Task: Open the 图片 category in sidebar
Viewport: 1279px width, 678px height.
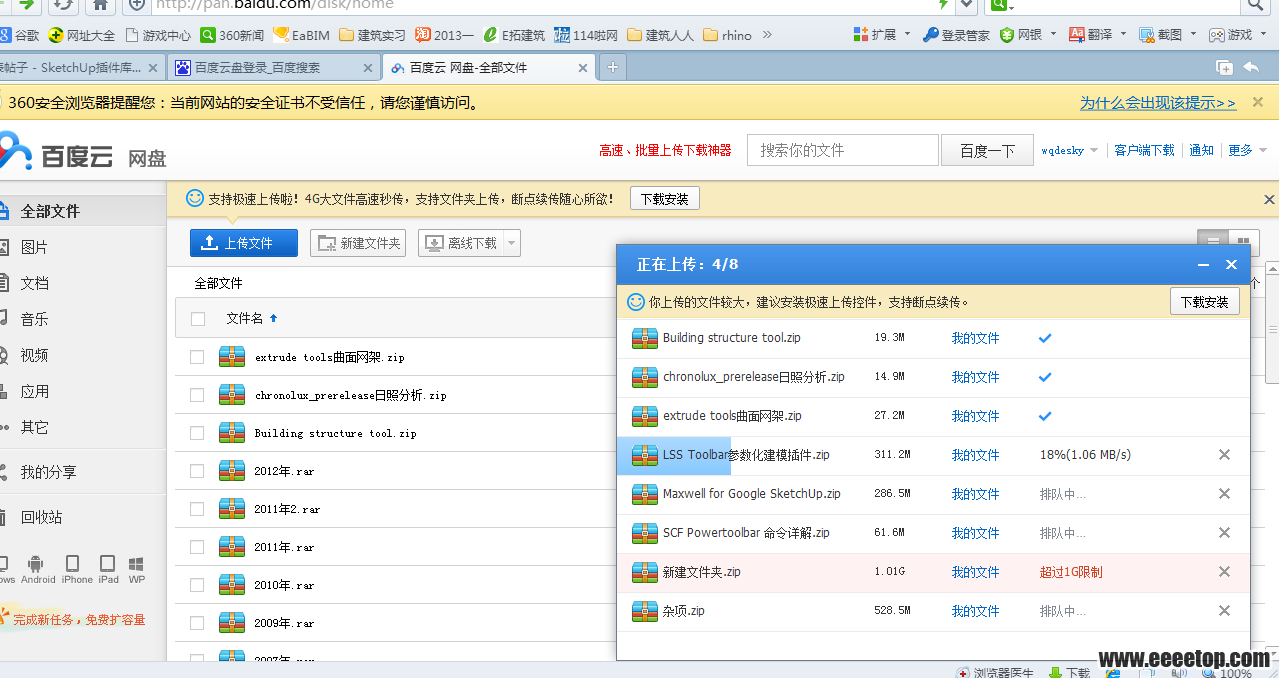Action: pyautogui.click(x=34, y=247)
